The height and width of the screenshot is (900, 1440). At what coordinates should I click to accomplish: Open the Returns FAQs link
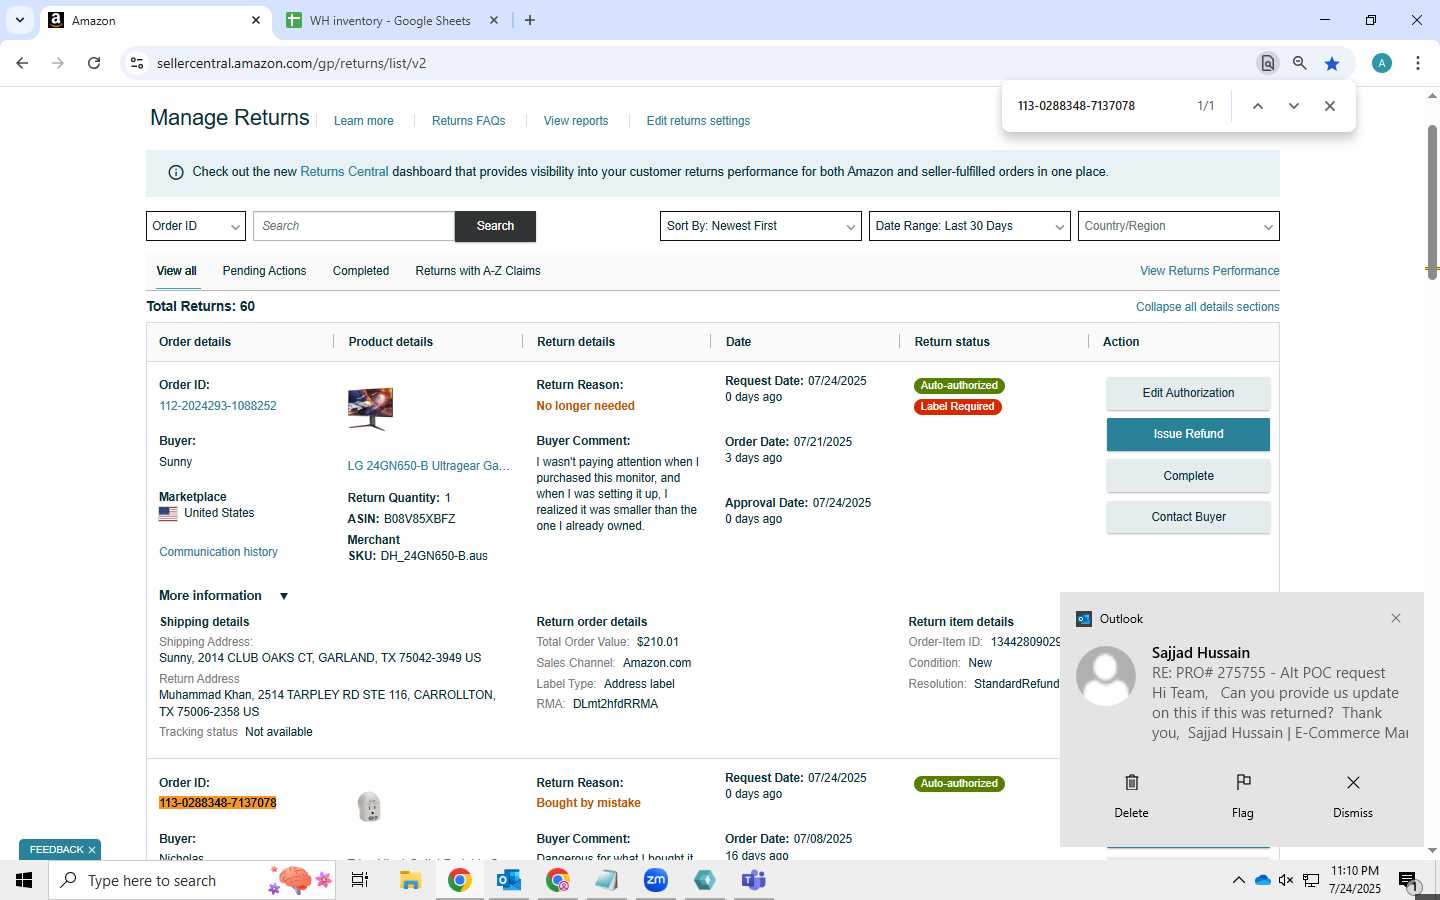[469, 121]
